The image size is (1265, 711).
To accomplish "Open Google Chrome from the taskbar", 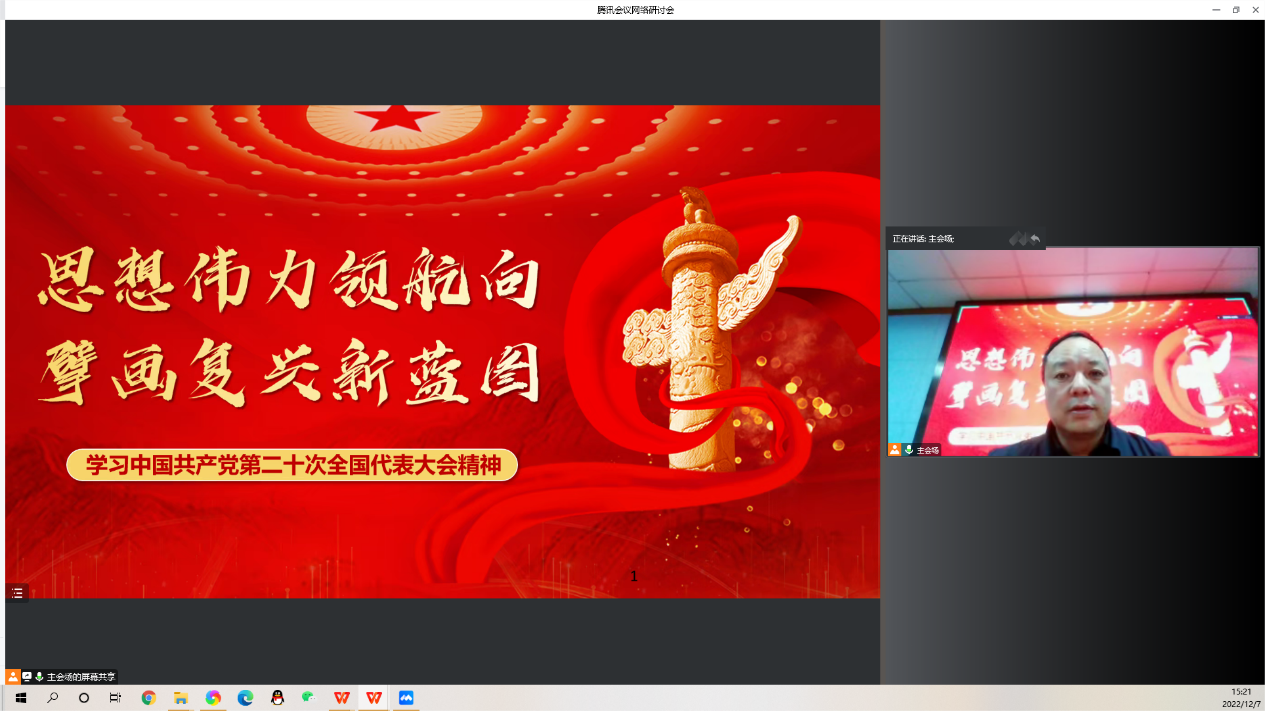I will 148,698.
